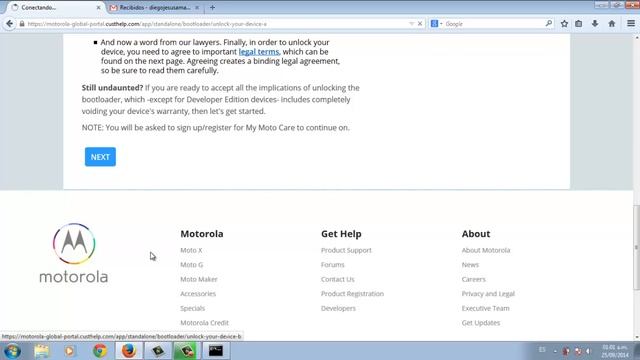
Task: Open the Moto Maker link
Action: tap(199, 279)
